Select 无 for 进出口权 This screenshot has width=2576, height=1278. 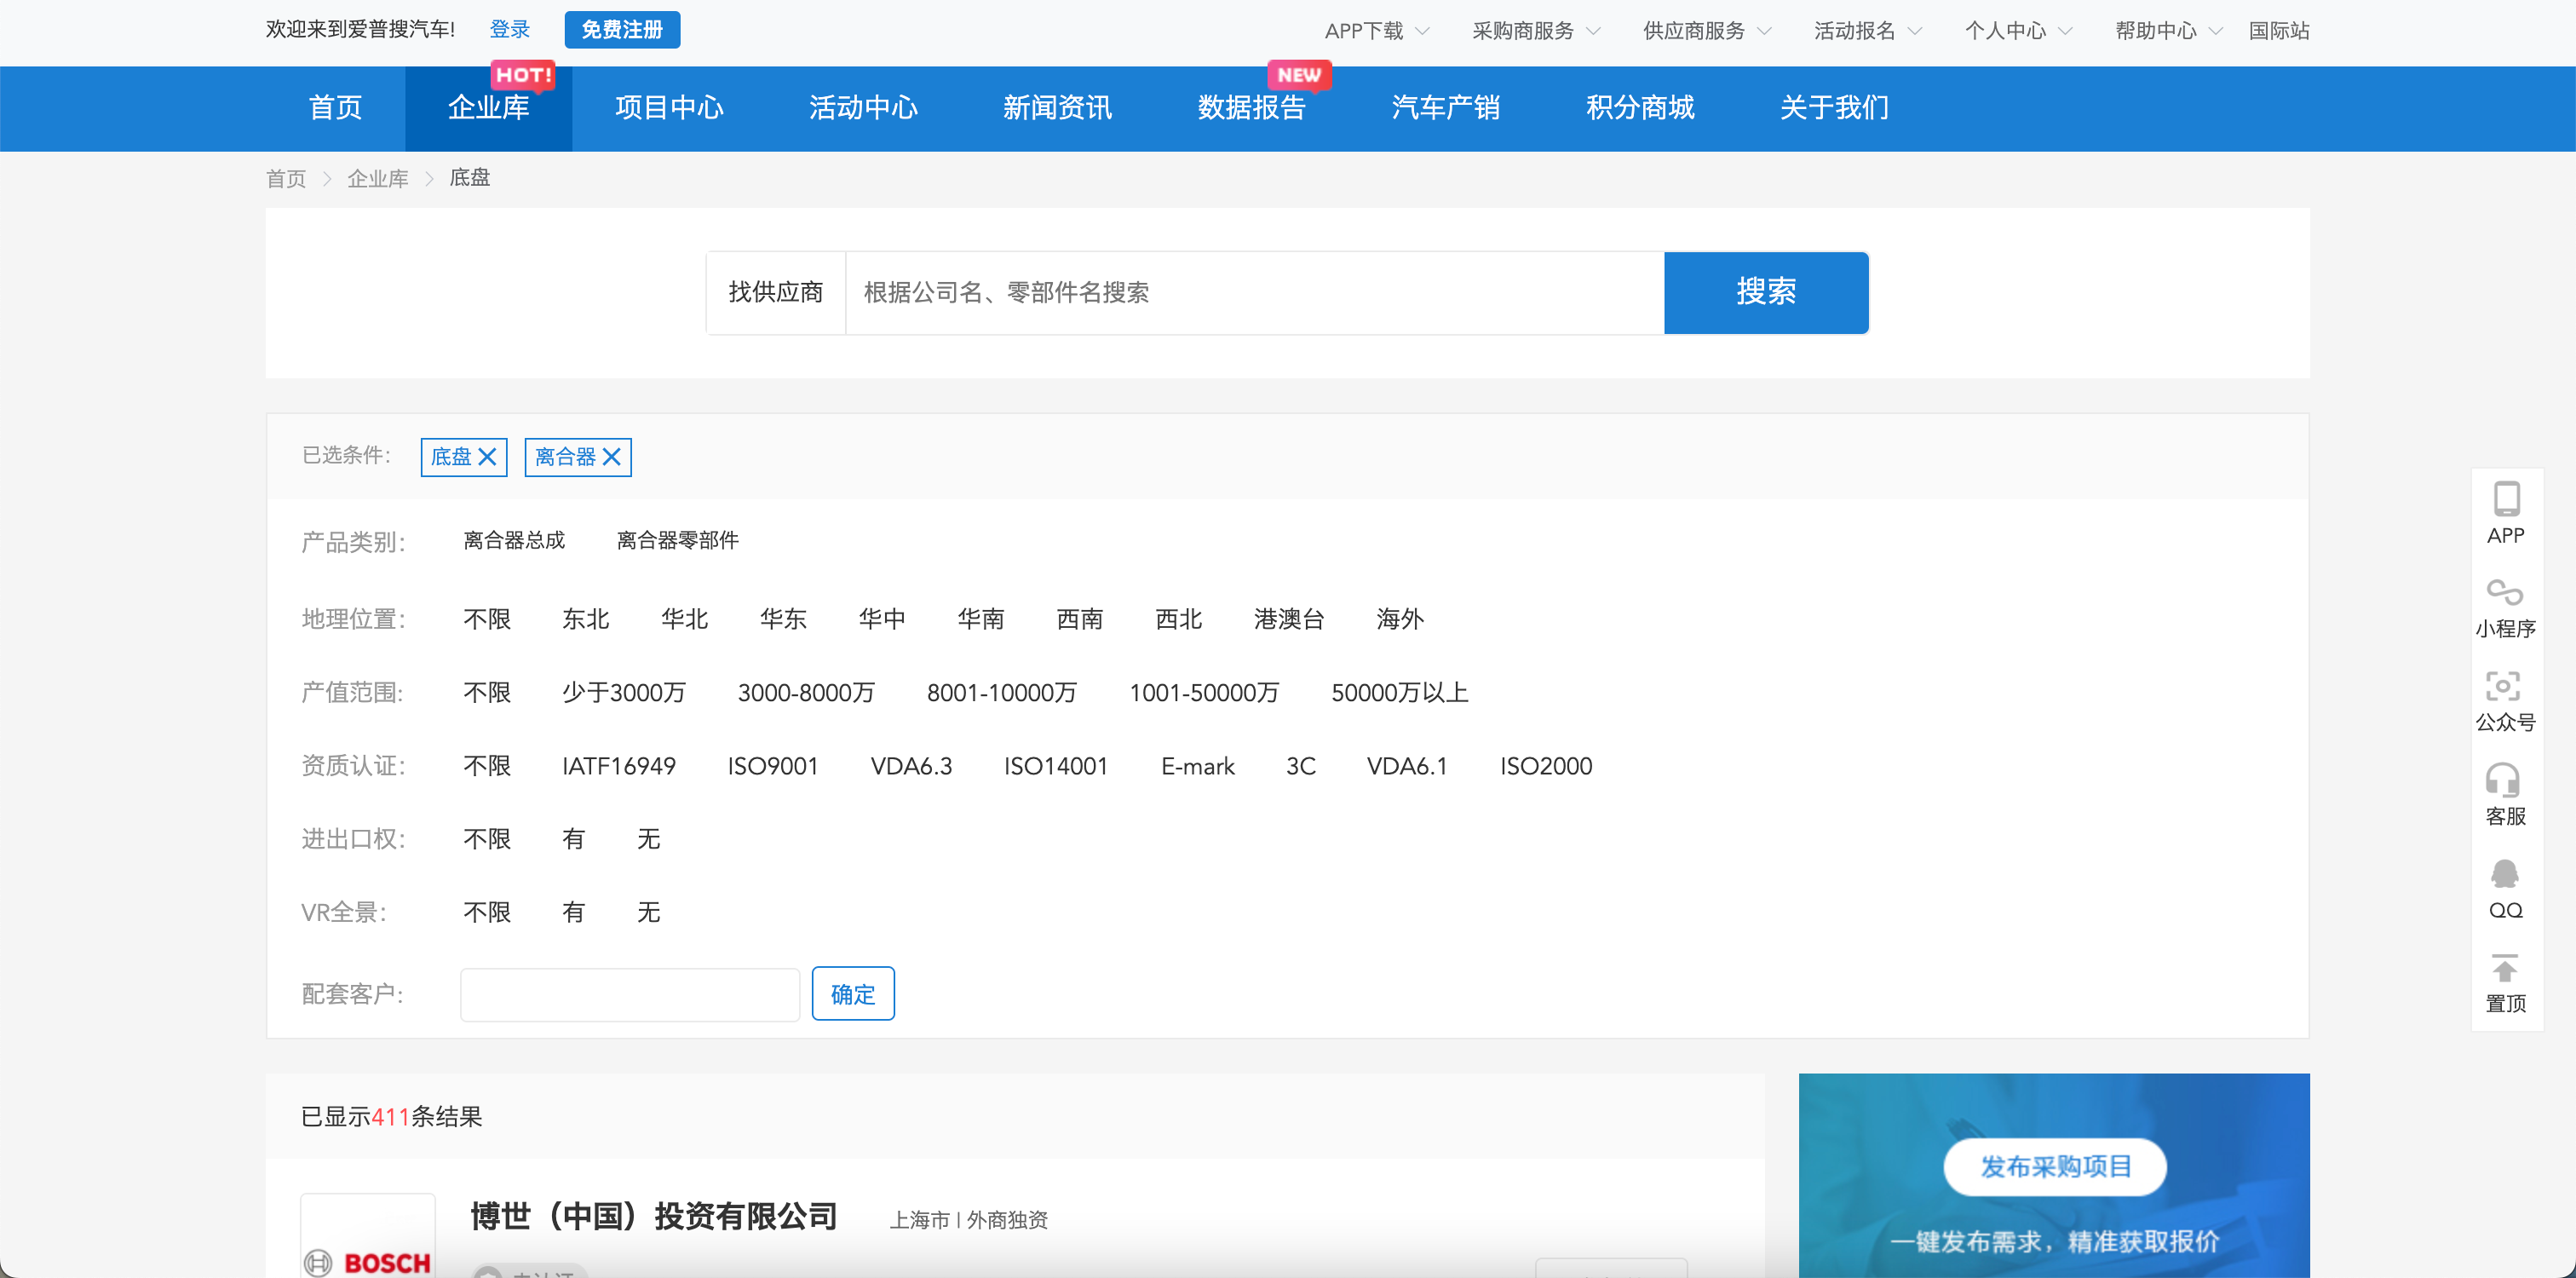point(648,839)
